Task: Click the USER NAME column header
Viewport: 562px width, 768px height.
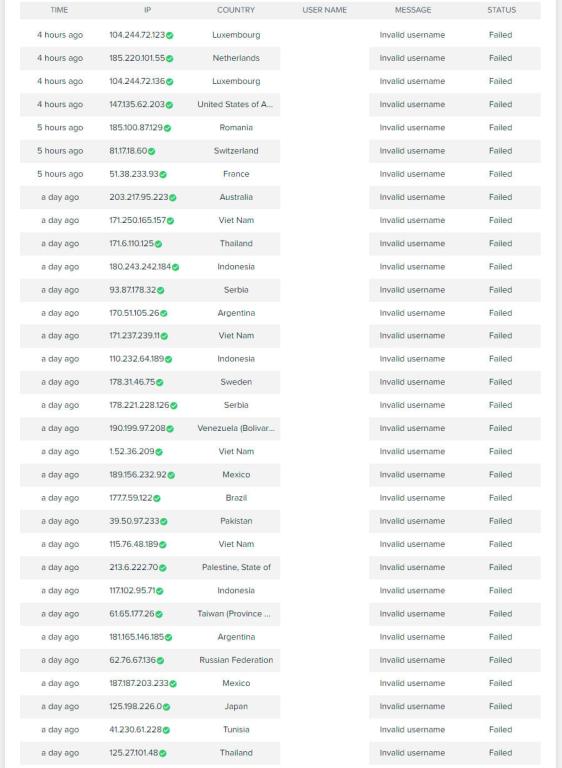Action: coord(324,10)
